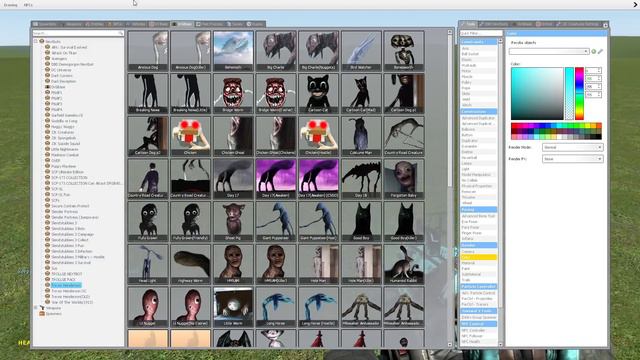Spawn the Ghost Pig nextbot

tap(233, 221)
